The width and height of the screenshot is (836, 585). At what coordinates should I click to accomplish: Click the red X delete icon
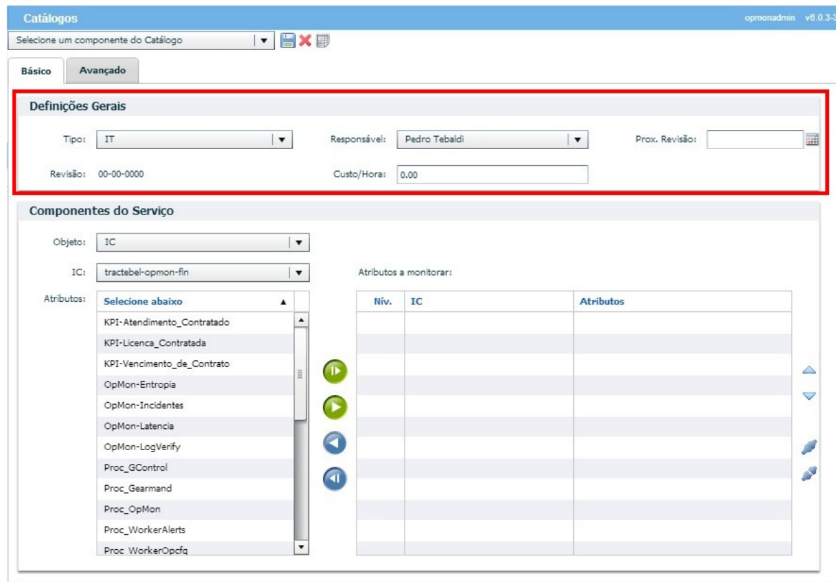(305, 41)
